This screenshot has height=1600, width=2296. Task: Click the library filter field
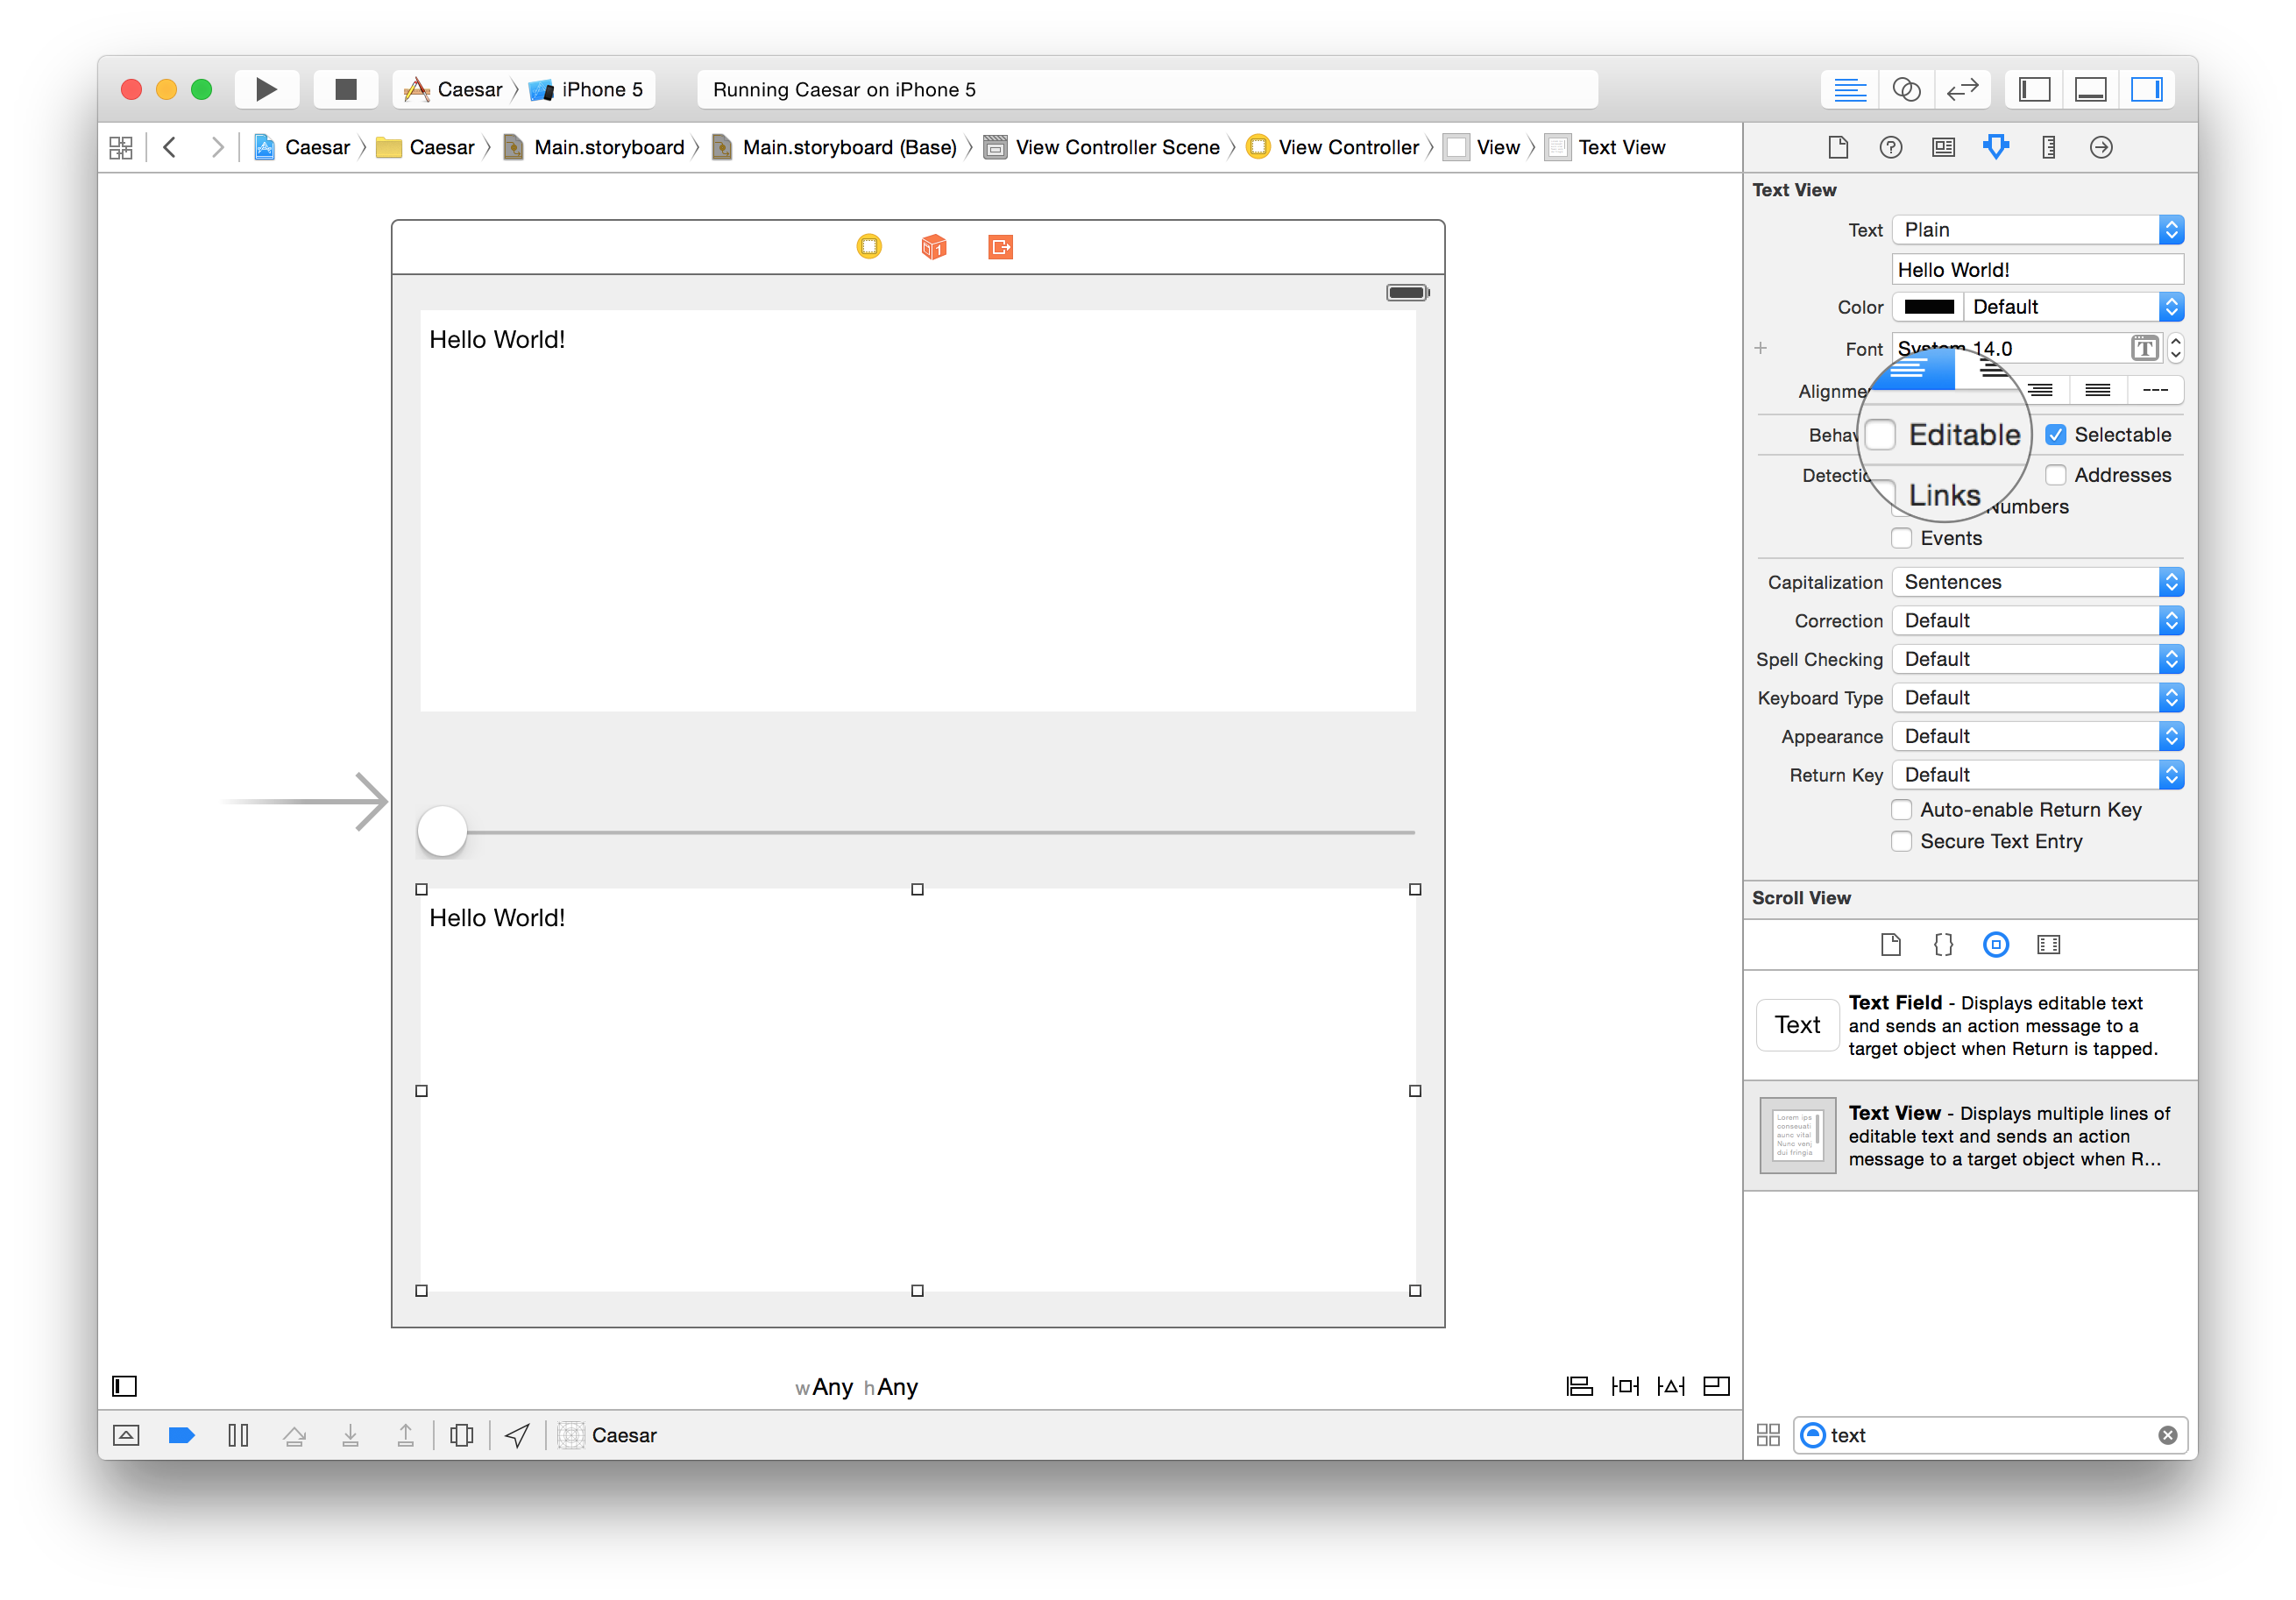pos(1988,1435)
